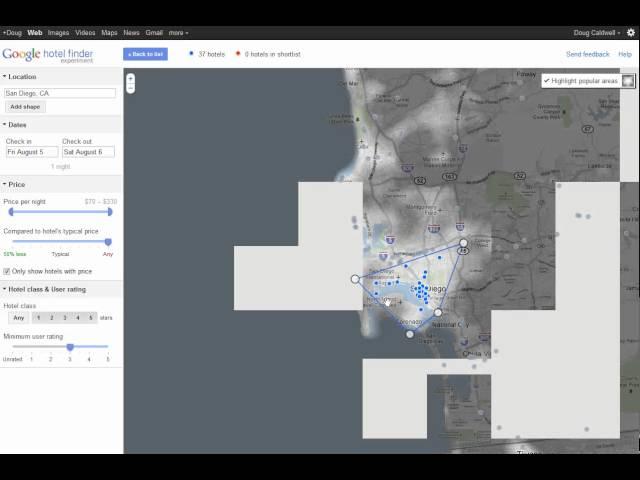Click the Add shape button
Screen dimensions: 640x480
pos(25,107)
